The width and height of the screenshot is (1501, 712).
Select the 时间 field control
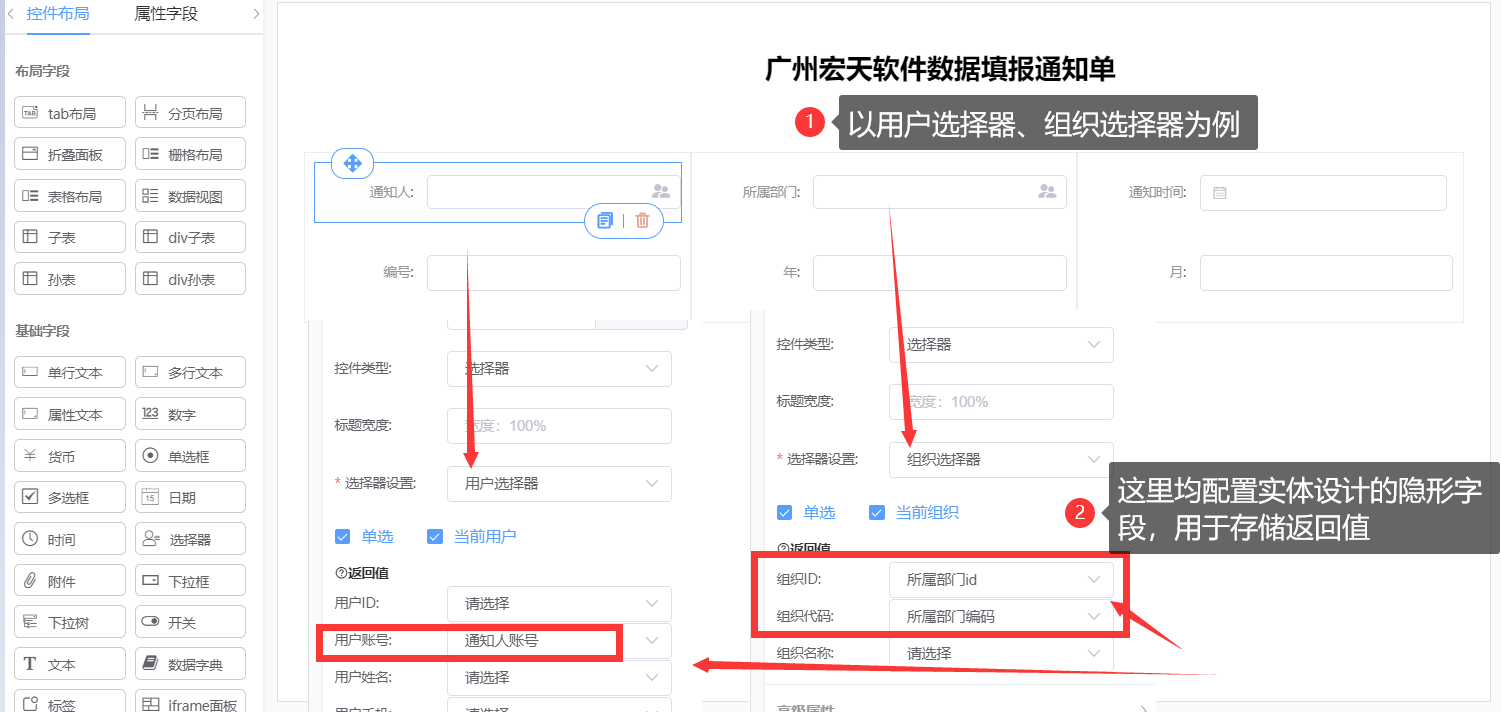pos(70,539)
